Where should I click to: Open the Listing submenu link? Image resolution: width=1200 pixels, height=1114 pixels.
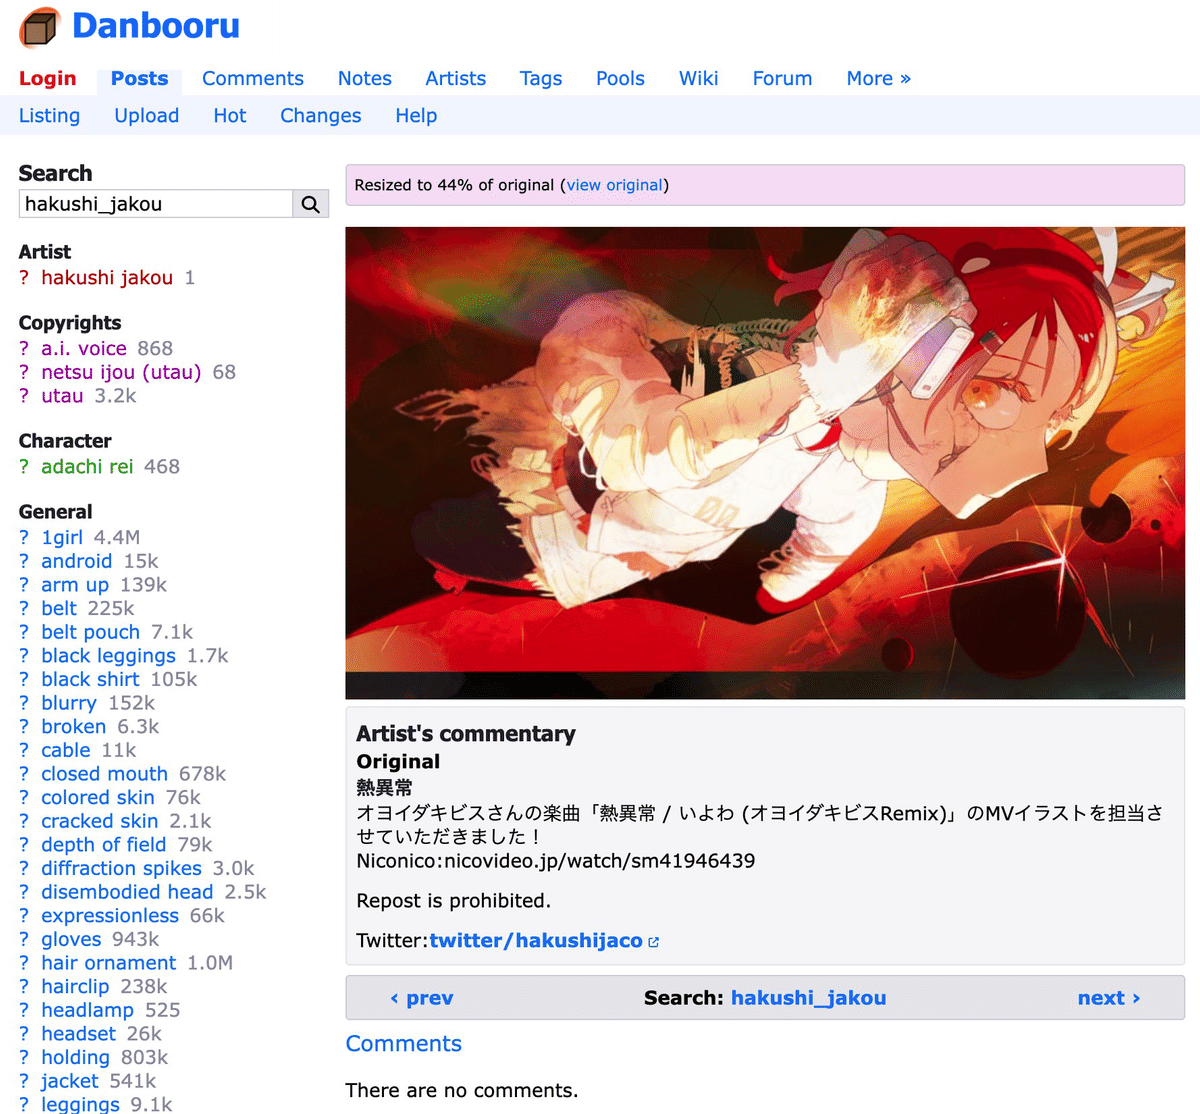click(x=49, y=116)
